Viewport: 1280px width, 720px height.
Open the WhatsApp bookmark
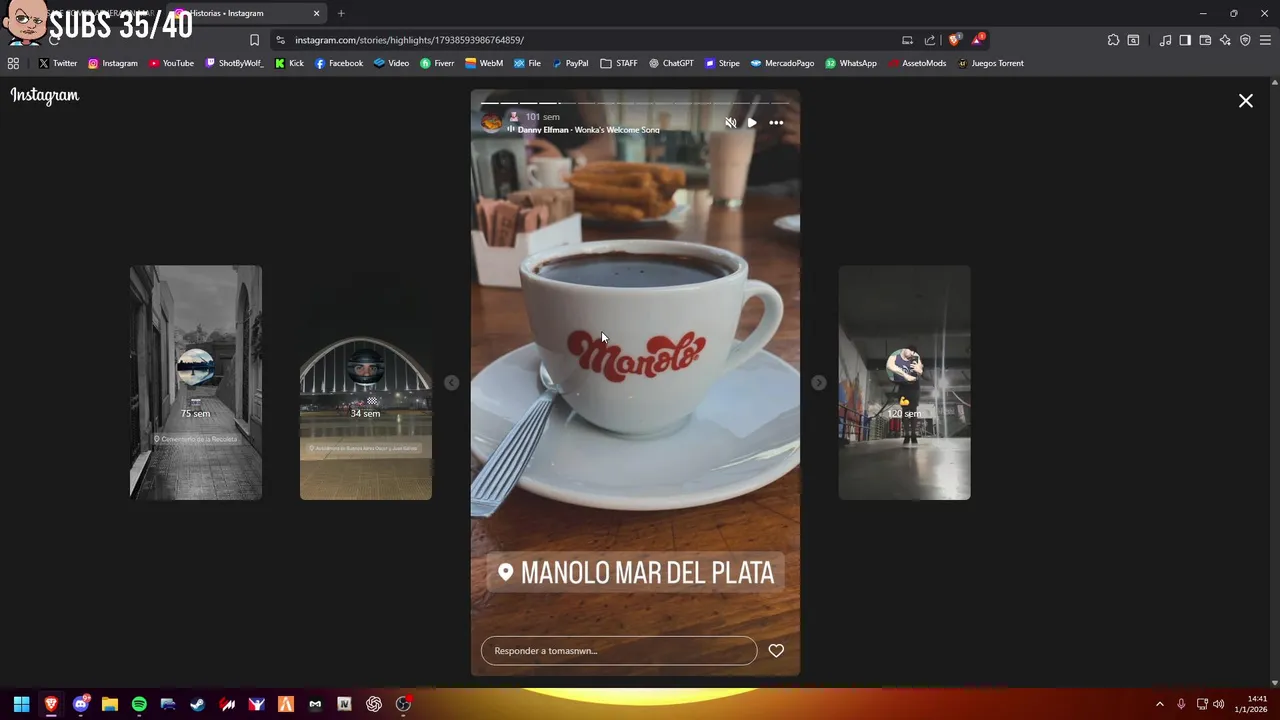click(851, 63)
